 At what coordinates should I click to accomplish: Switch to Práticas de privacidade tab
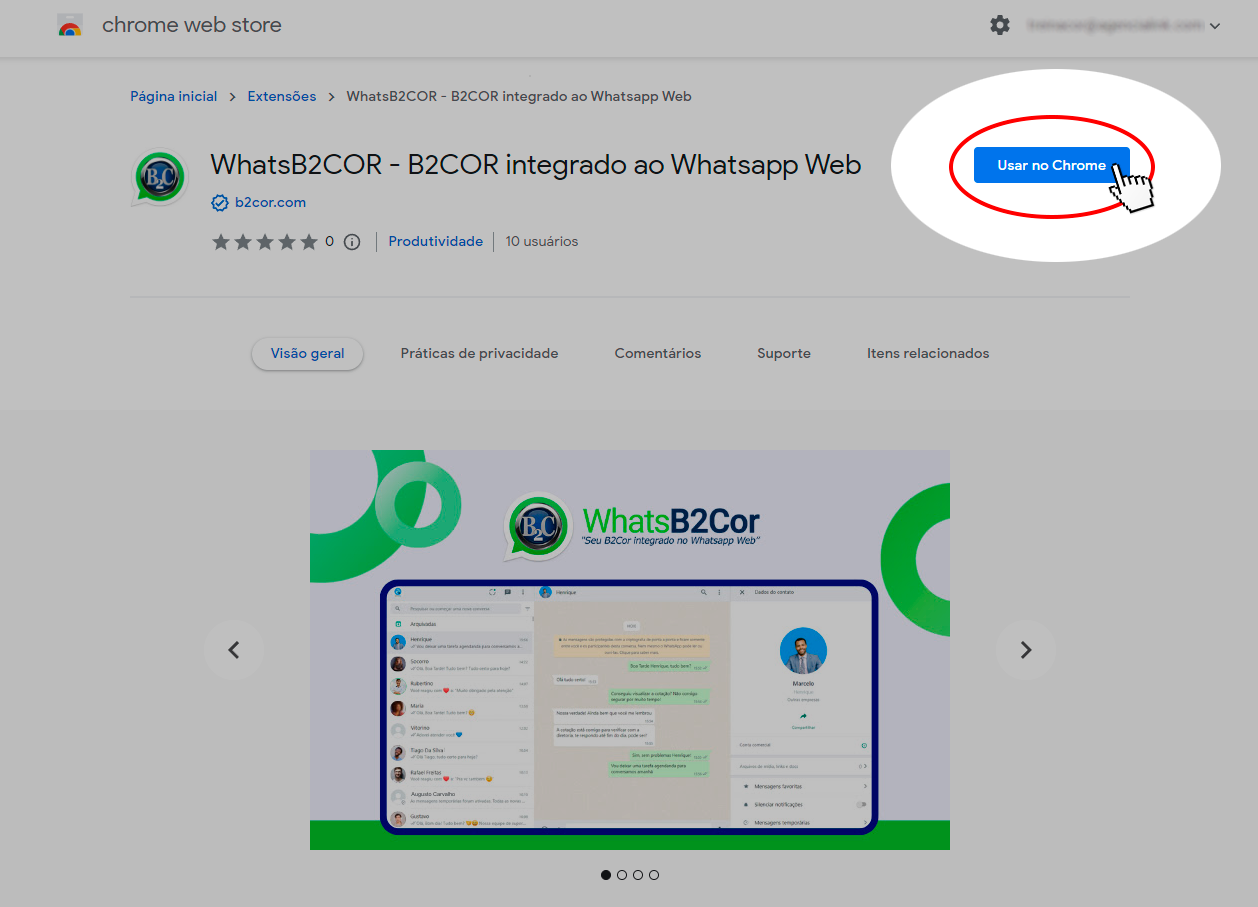click(479, 353)
